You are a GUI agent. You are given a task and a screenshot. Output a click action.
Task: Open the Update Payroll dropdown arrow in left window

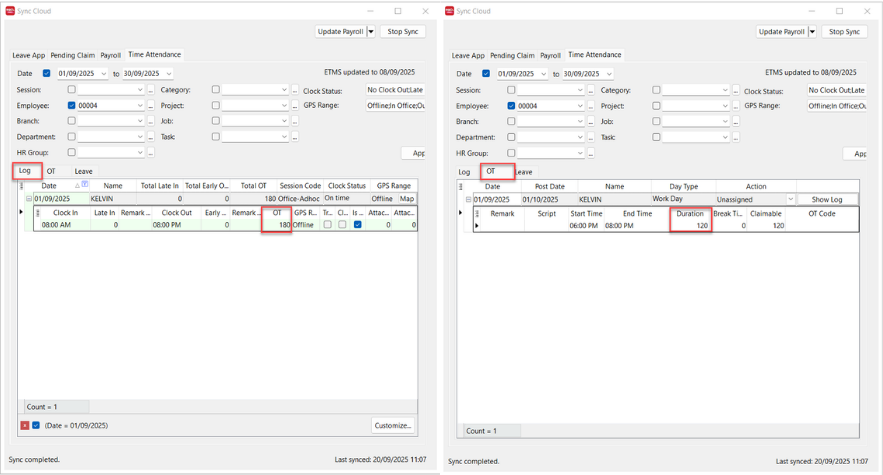tap(371, 32)
